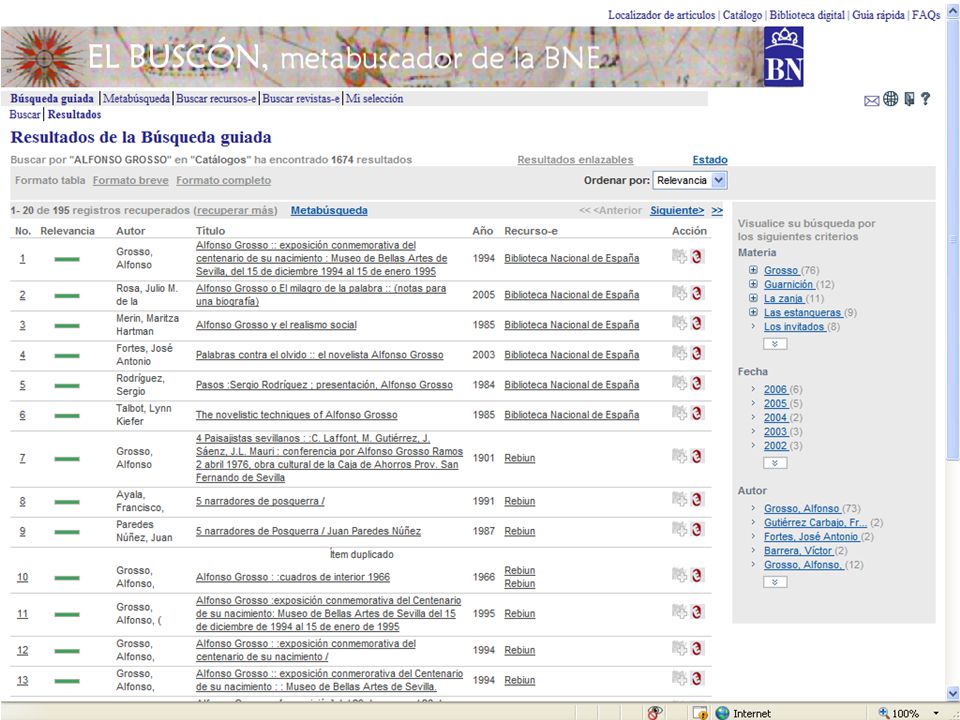Add result 1 to selection icon

679,257
